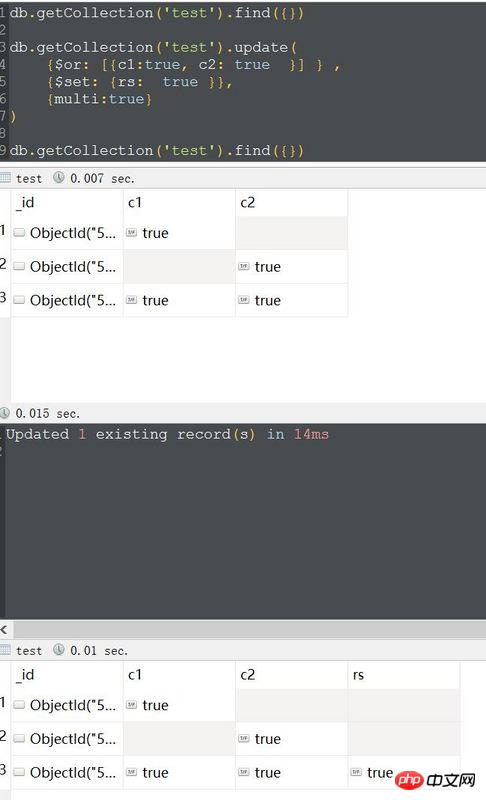Click the clock icon showing 0.007 sec

pyautogui.click(x=59, y=178)
